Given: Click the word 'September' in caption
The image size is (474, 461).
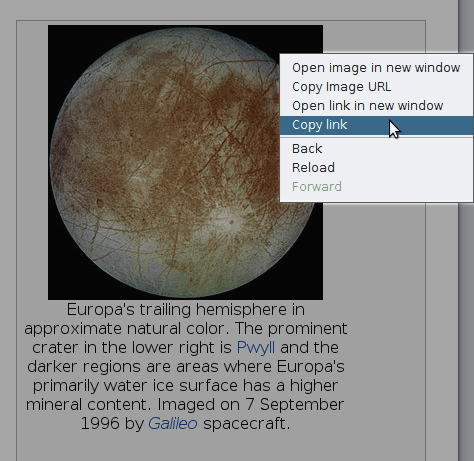Looking at the screenshot, I should 302,405.
